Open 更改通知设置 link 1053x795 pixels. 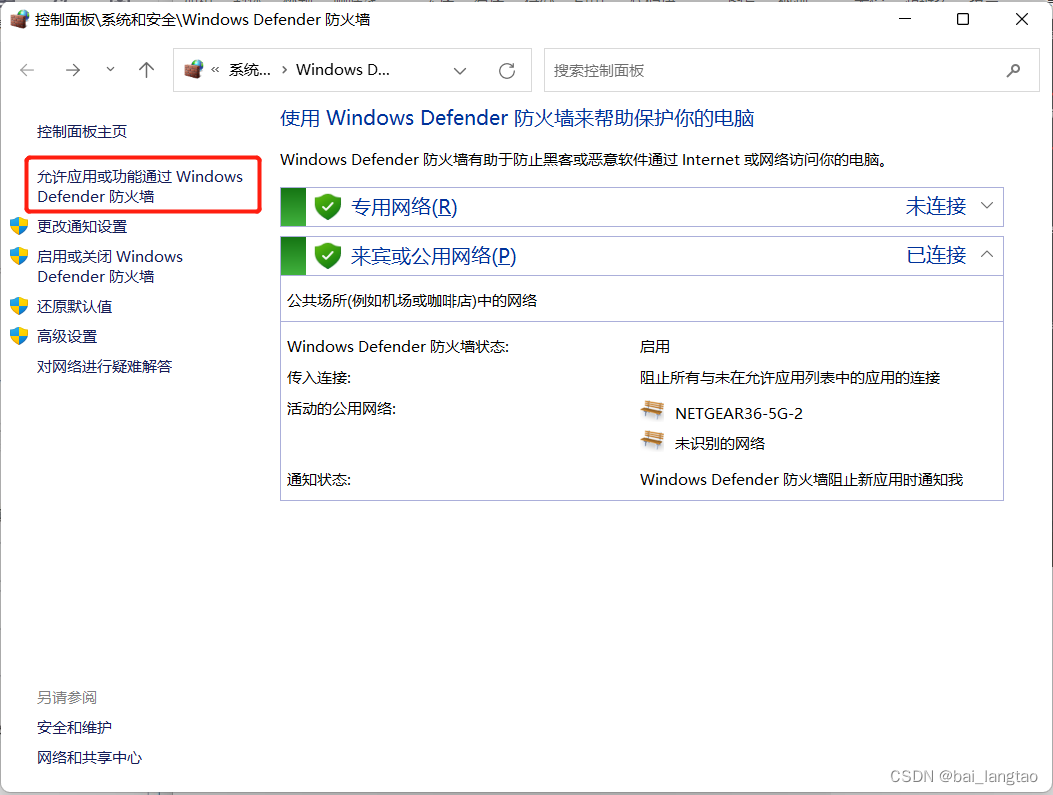click(82, 226)
